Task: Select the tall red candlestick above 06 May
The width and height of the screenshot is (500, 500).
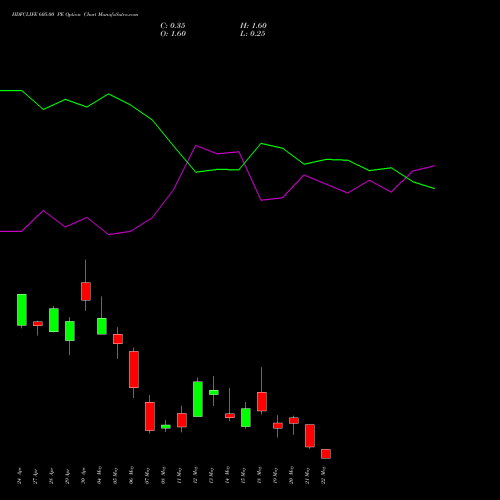Action: tap(134, 370)
